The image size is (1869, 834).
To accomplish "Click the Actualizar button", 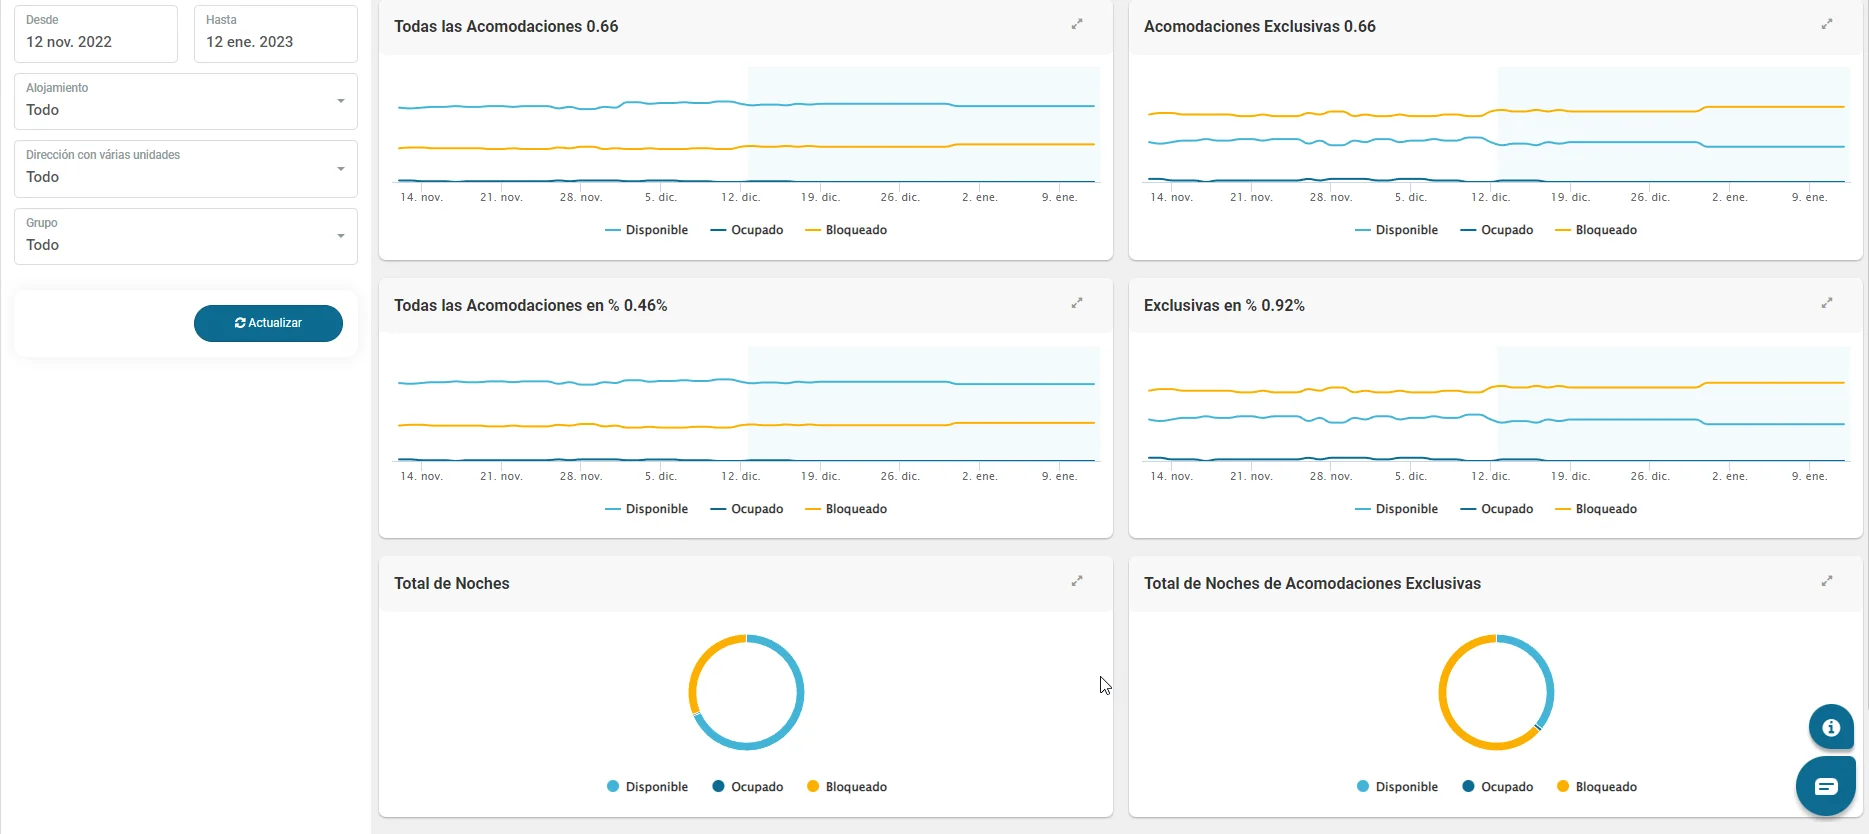I will [x=268, y=323].
